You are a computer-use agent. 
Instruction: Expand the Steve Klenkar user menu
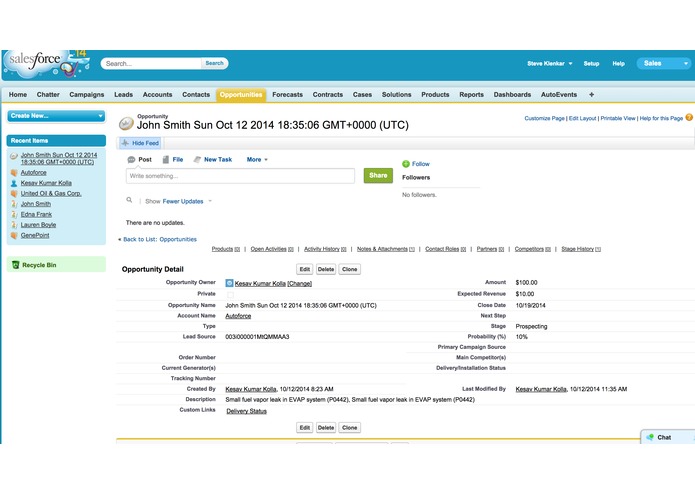[550, 64]
